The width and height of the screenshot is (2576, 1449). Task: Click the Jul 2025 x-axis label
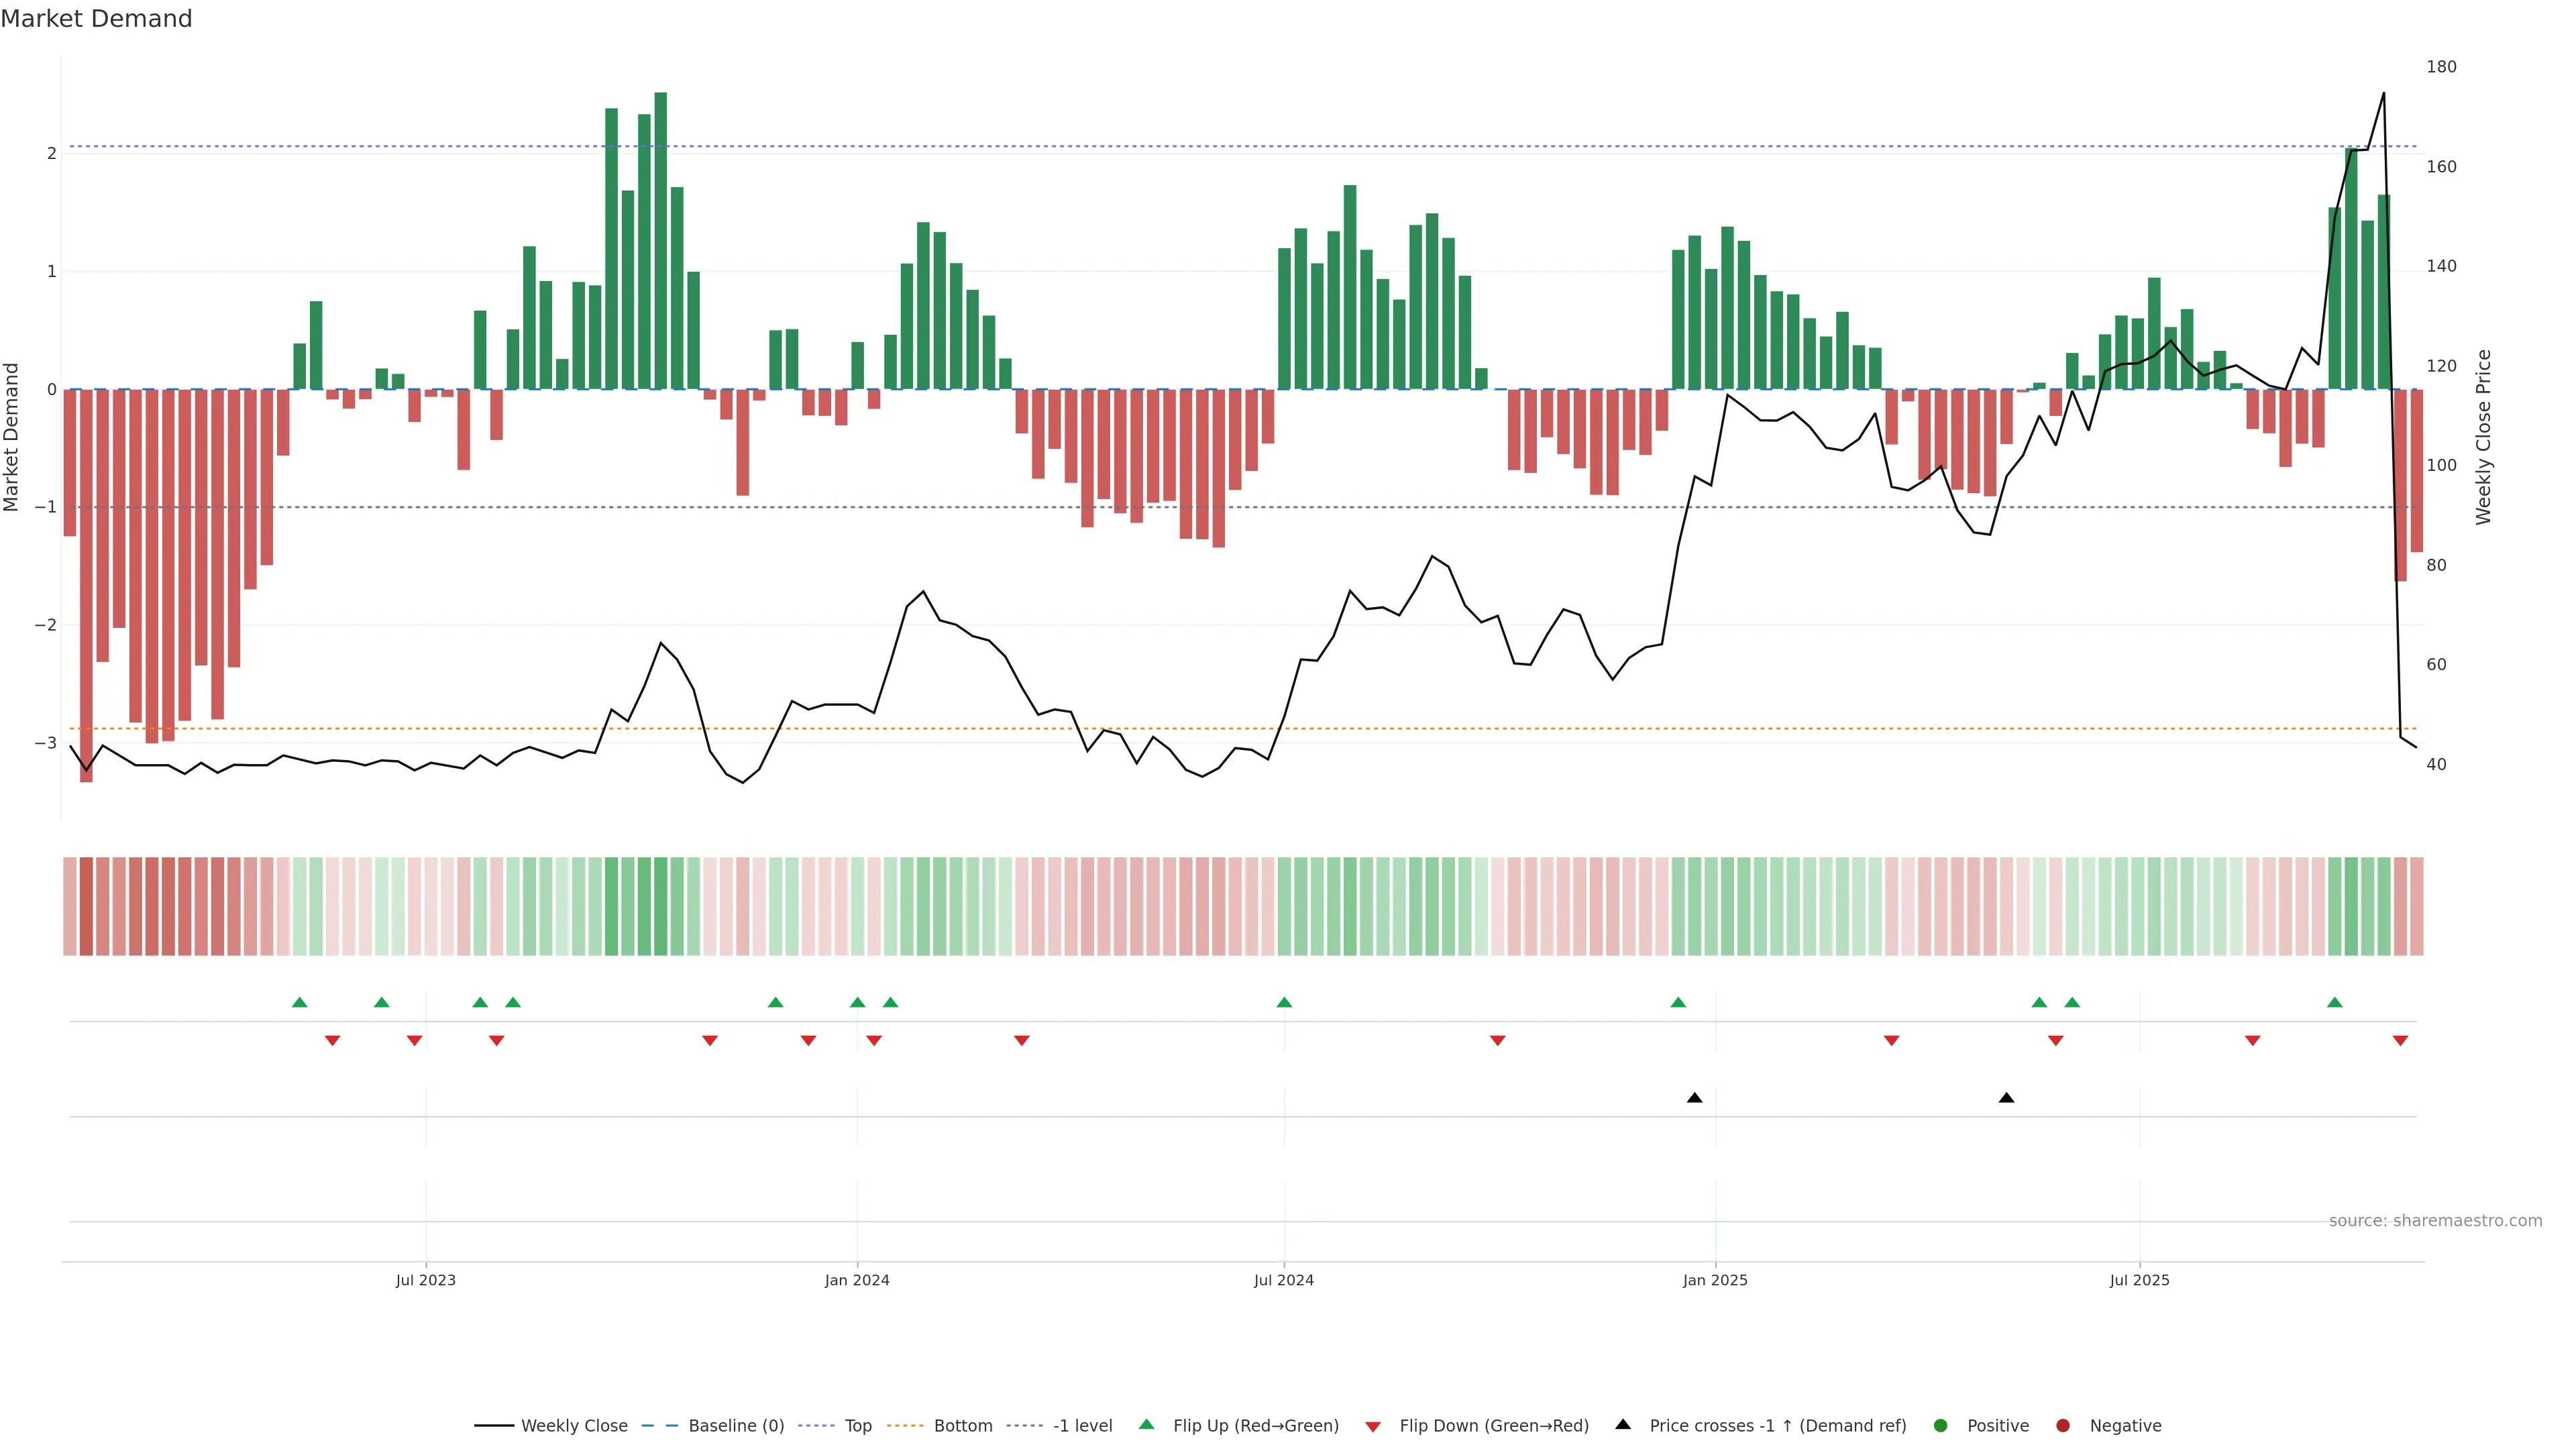pos(2139,1280)
